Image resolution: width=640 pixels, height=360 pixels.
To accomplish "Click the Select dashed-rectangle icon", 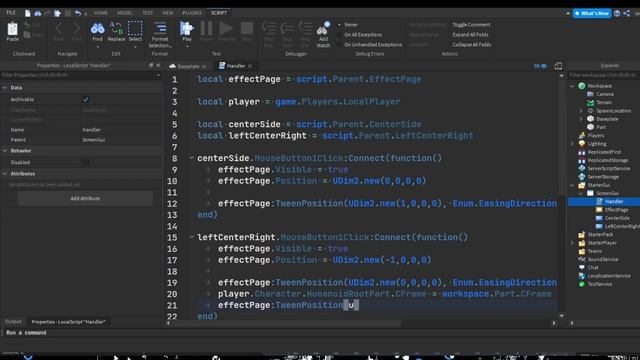I will click(x=135, y=29).
